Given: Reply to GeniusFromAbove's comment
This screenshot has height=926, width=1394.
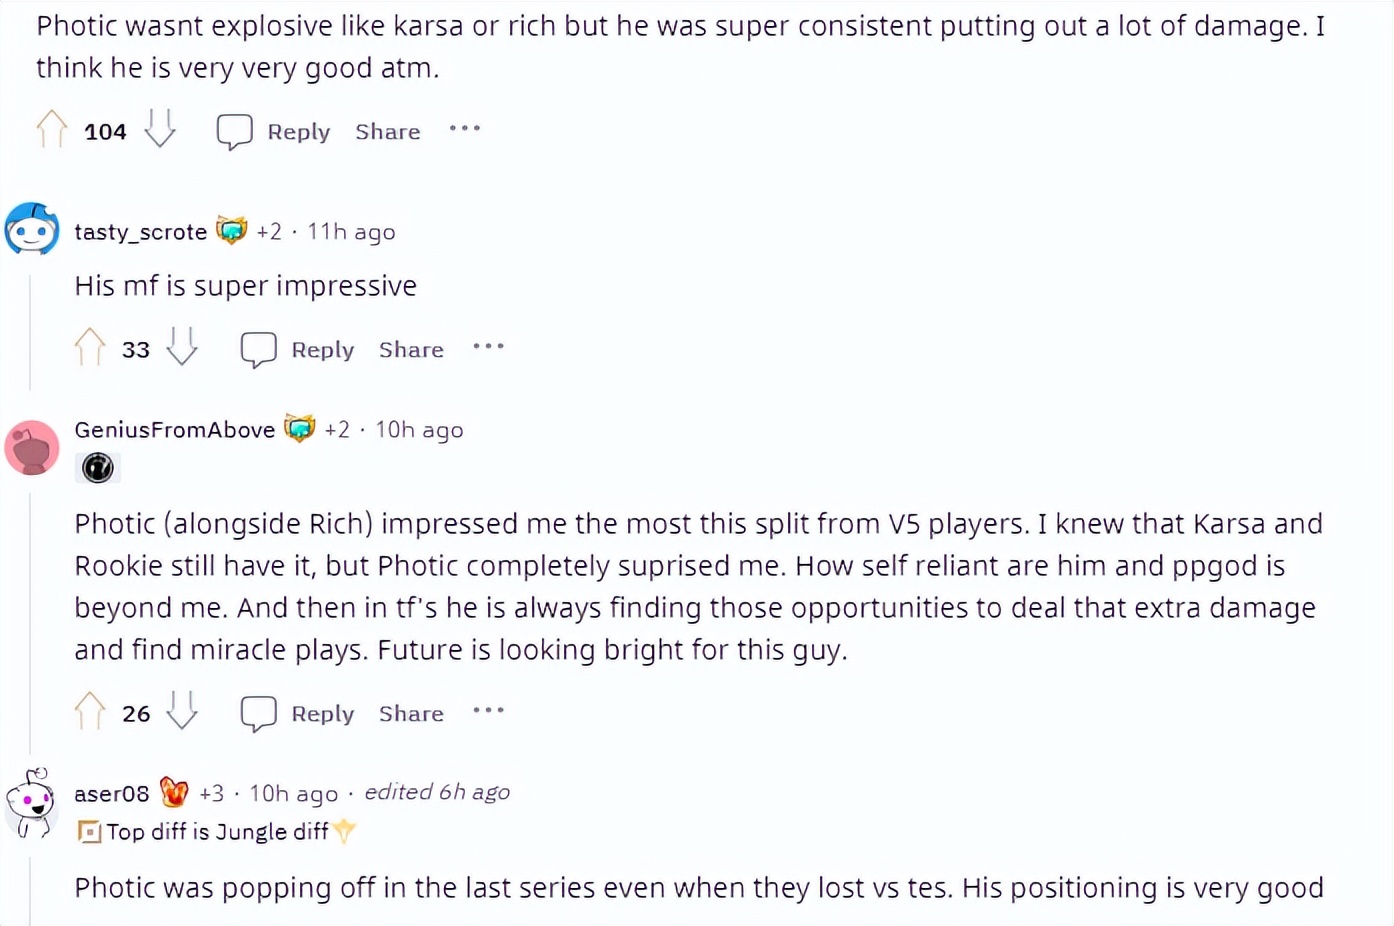Looking at the screenshot, I should [299, 713].
